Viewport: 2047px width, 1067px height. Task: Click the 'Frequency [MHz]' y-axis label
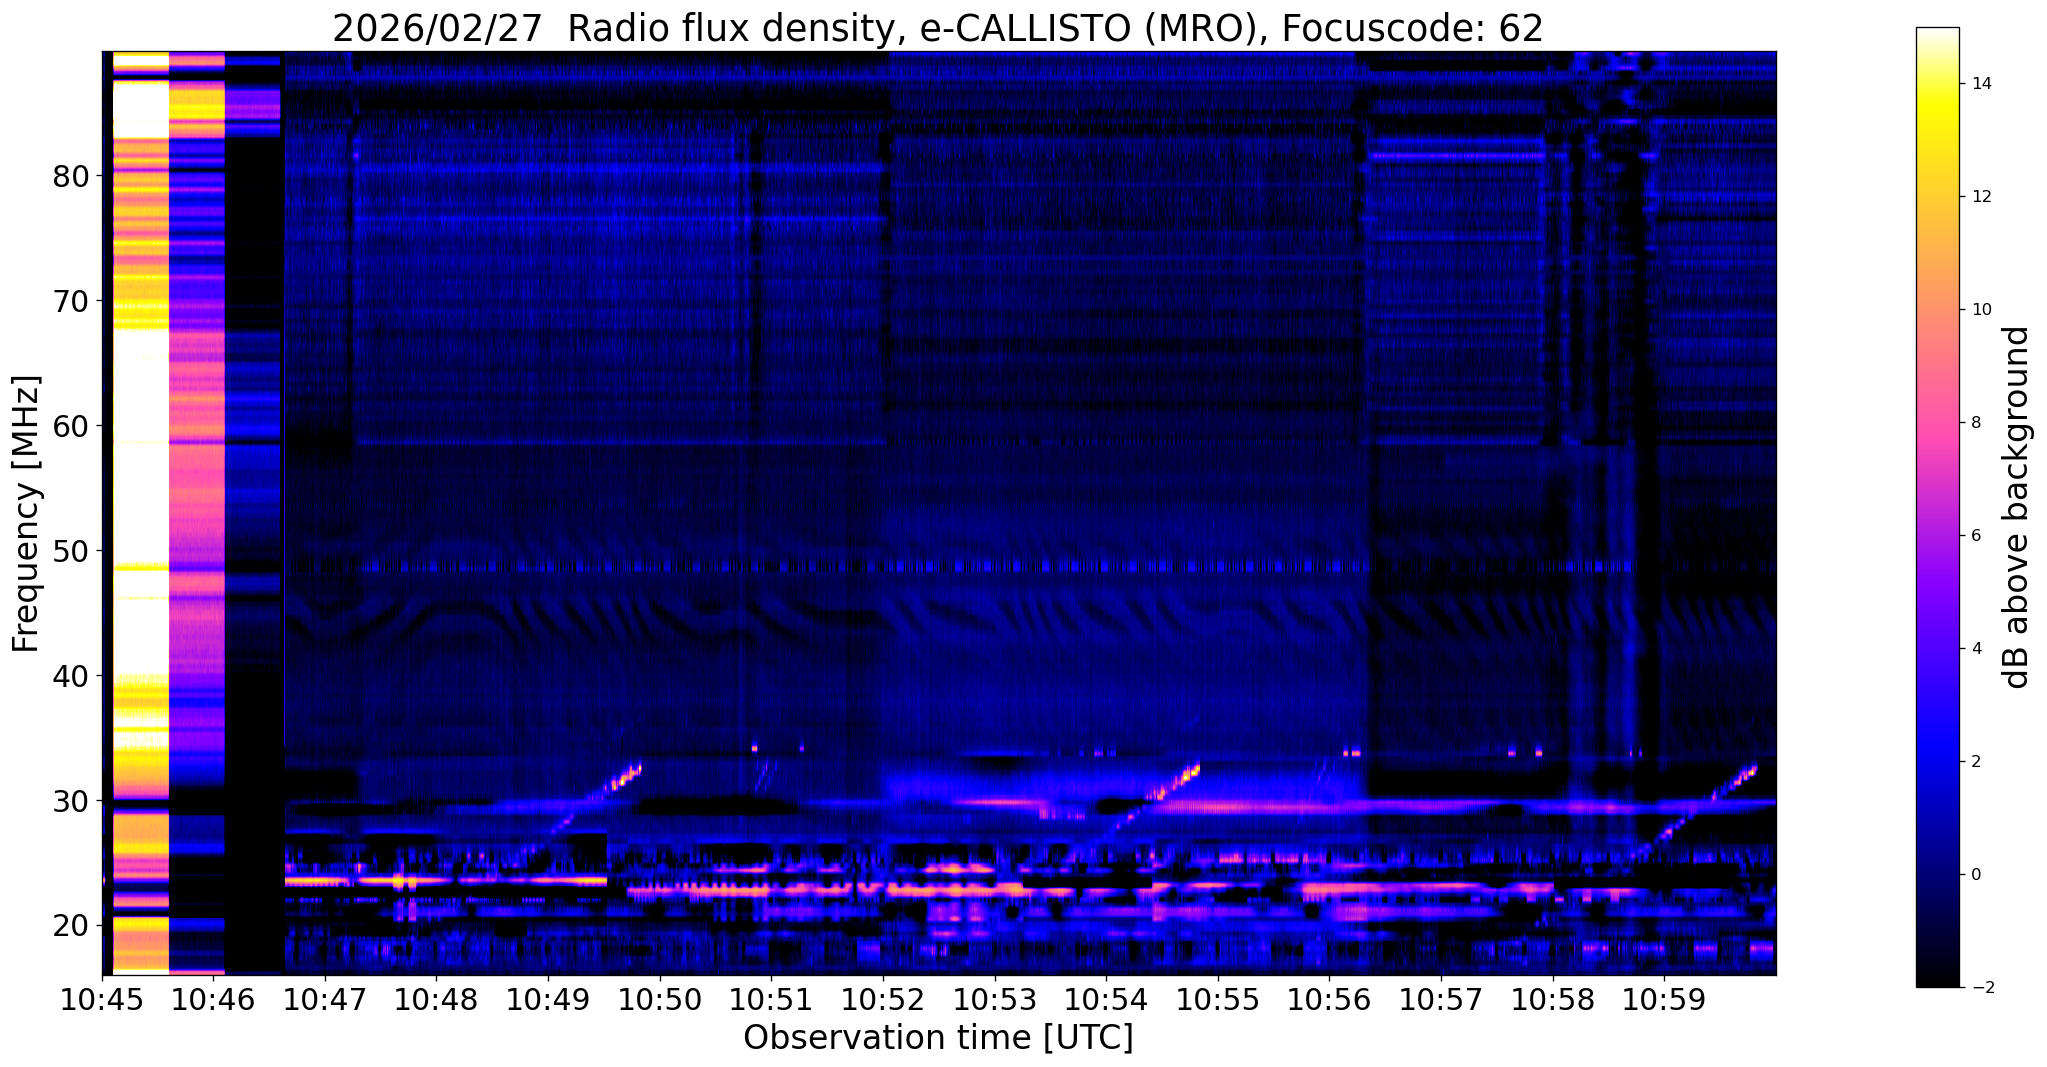coord(26,513)
